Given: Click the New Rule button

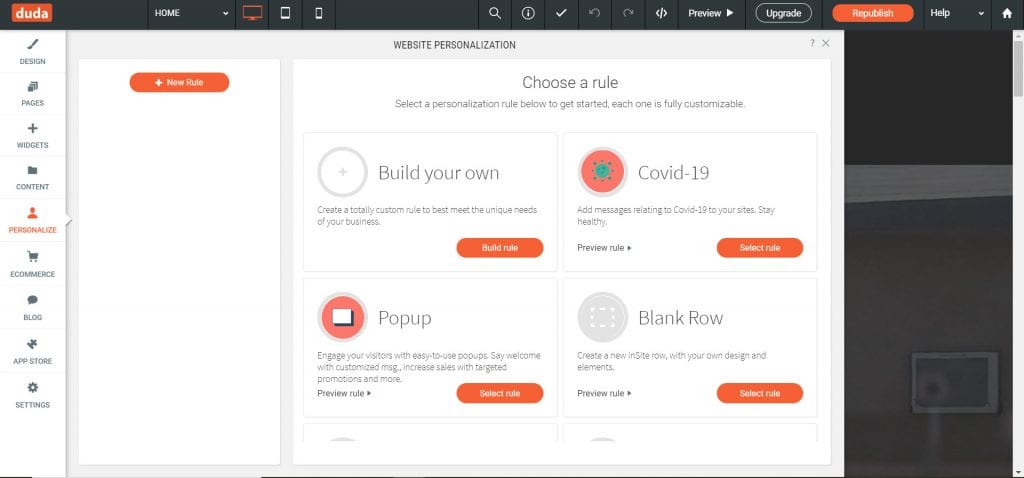Looking at the screenshot, I should (180, 82).
